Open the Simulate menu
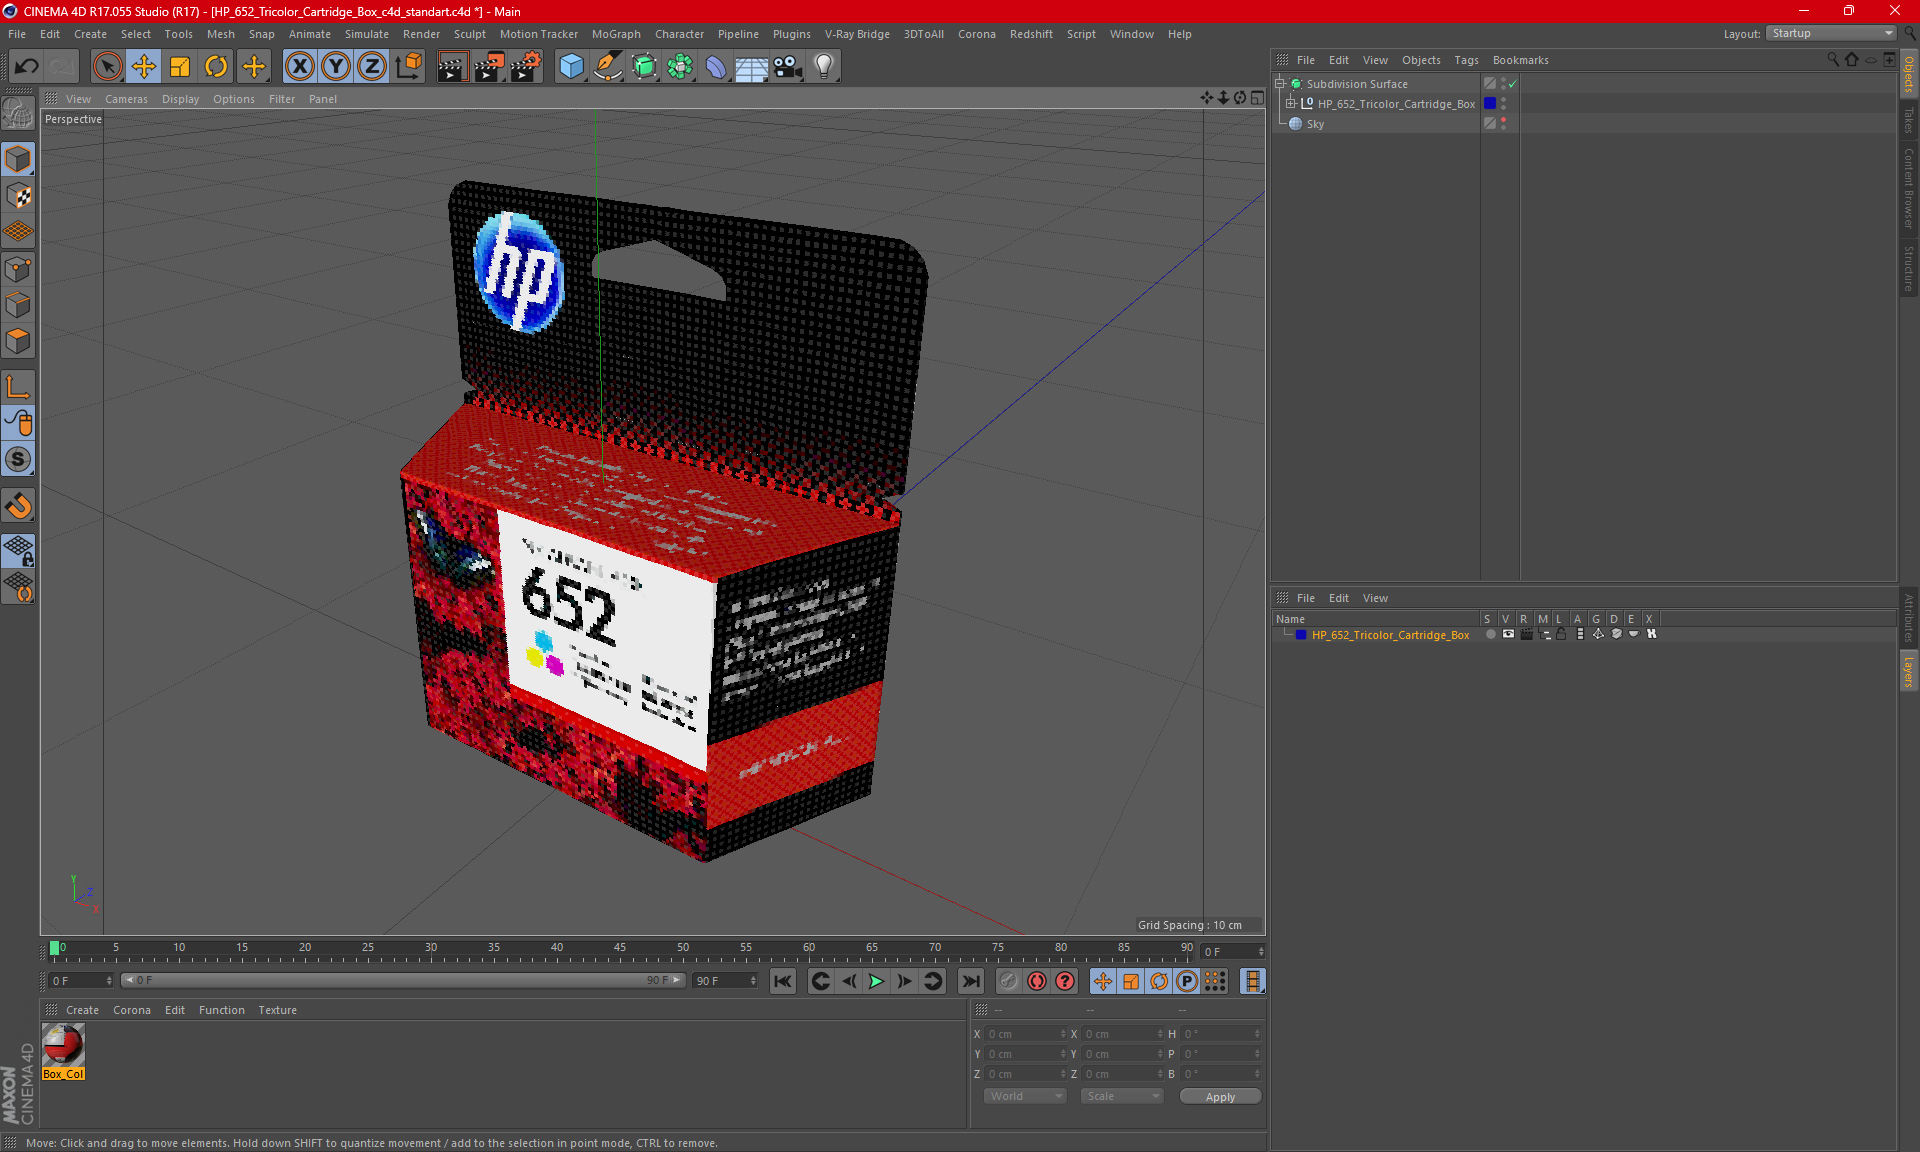This screenshot has width=1920, height=1152. coord(367,34)
